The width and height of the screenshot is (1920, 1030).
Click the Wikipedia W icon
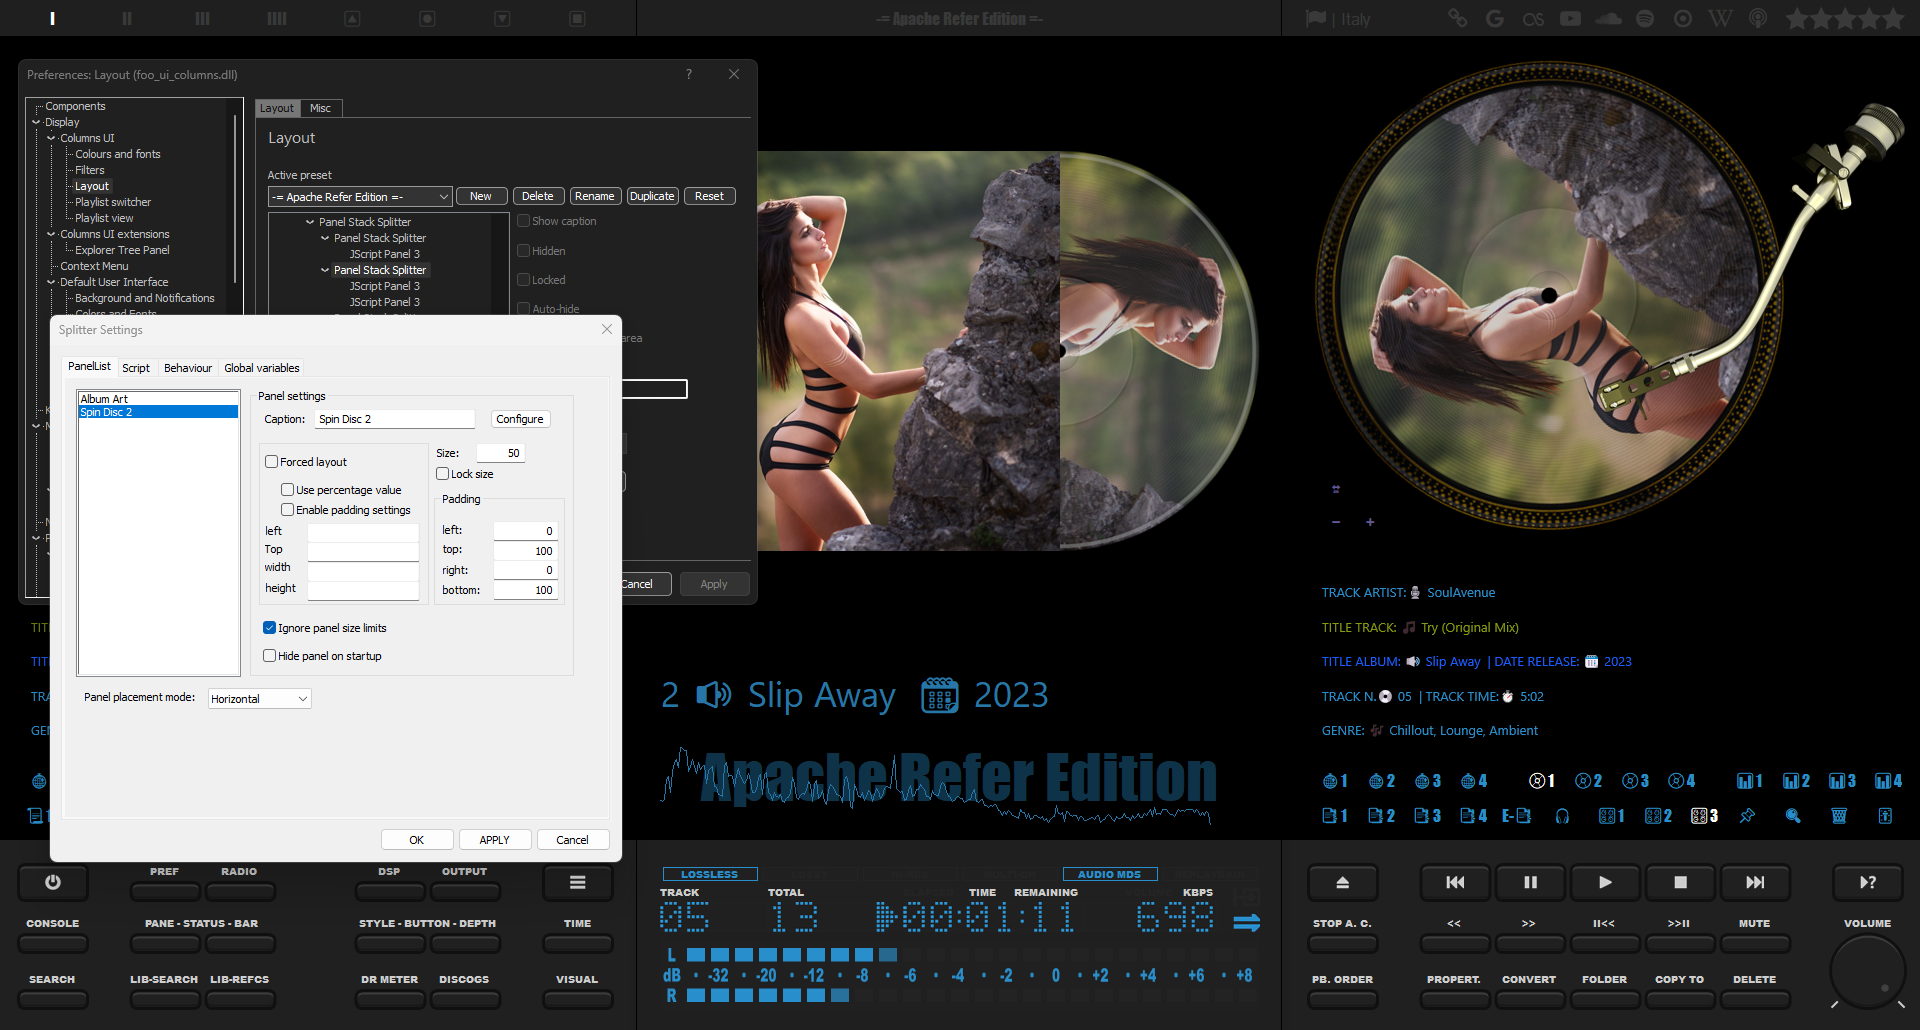click(x=1720, y=19)
